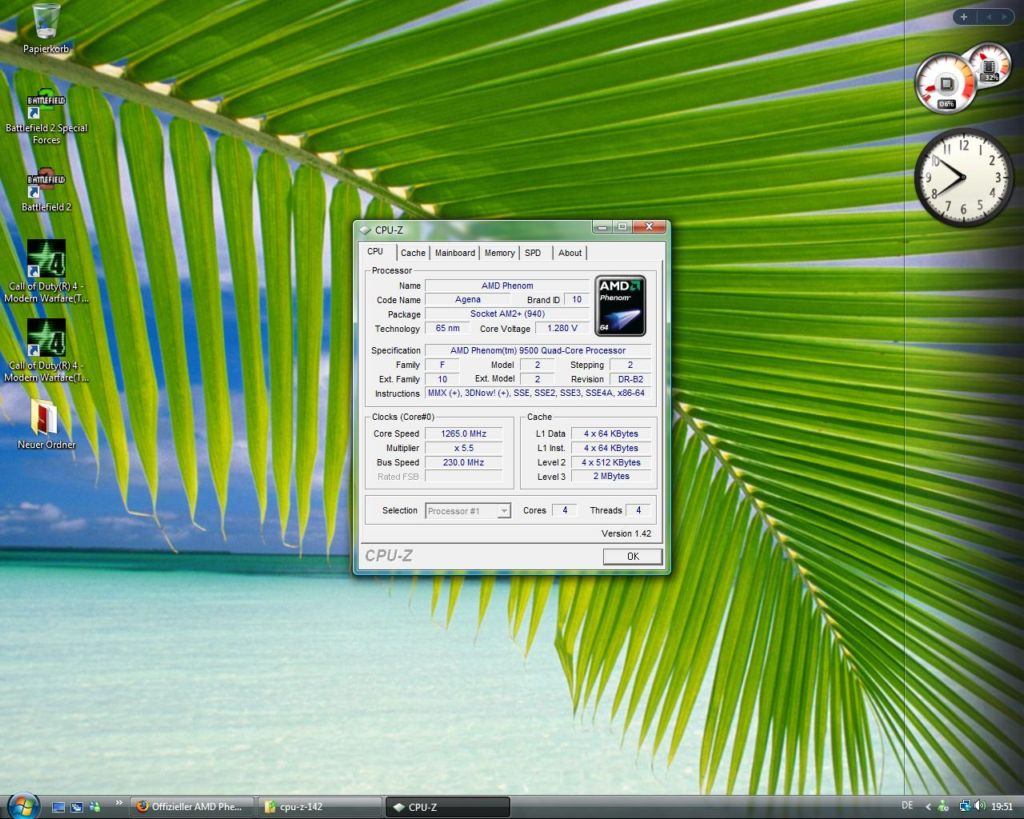Click the empty Rated FSB field
This screenshot has width=1024, height=819.
click(464, 477)
